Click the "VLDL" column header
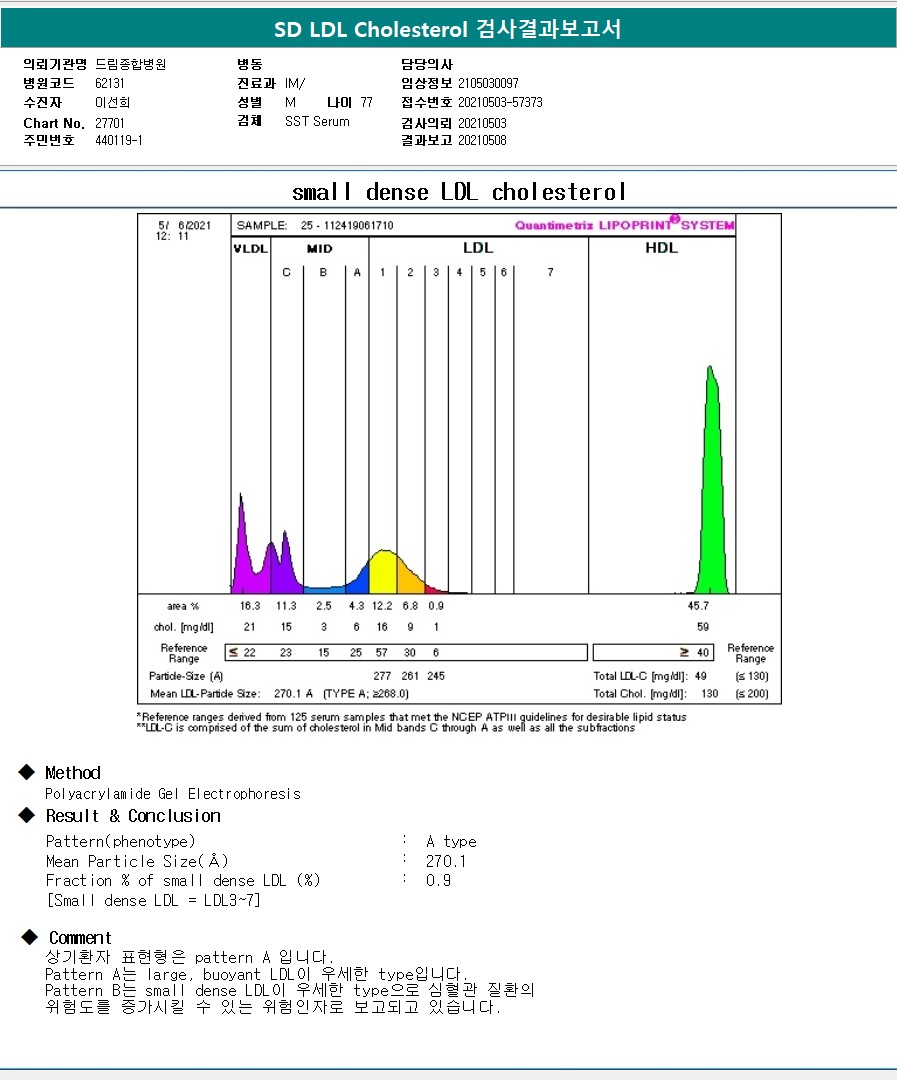This screenshot has width=897, height=1080. 250,249
